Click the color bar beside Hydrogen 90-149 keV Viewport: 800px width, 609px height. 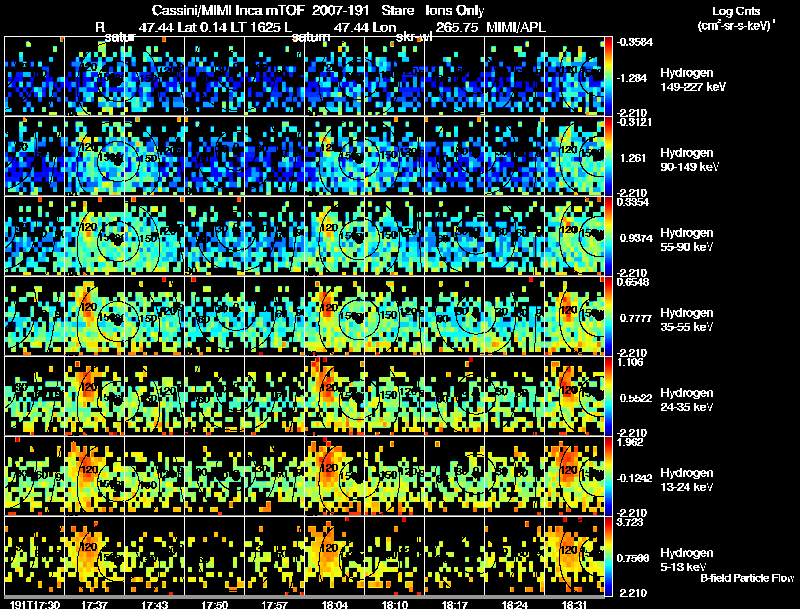[x=608, y=156]
